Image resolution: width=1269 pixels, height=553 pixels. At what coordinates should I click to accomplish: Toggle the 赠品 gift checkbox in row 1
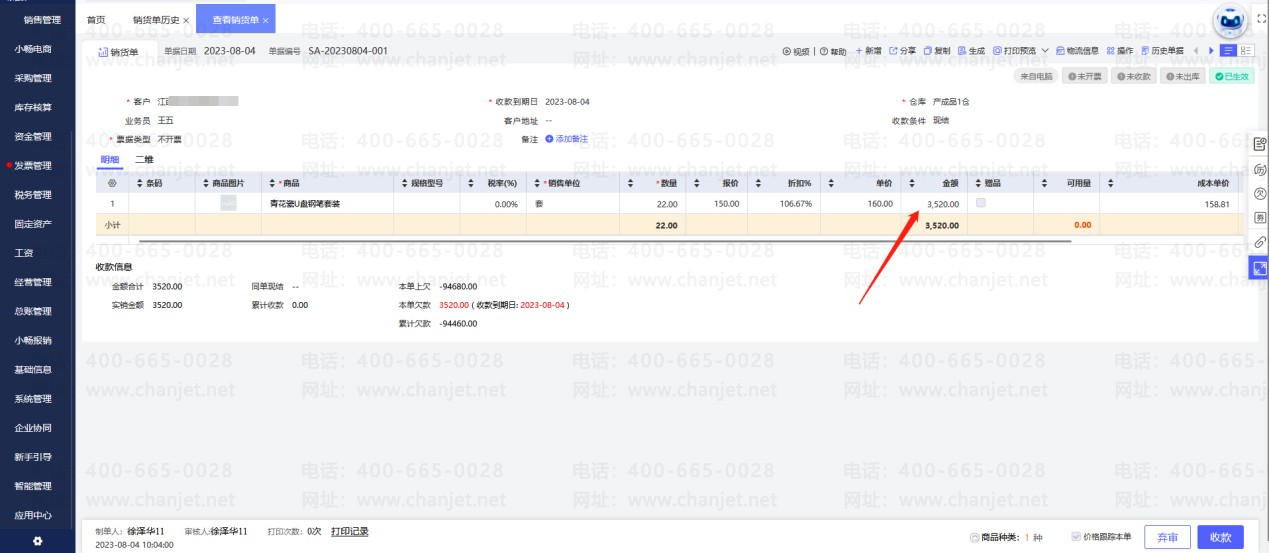point(979,203)
